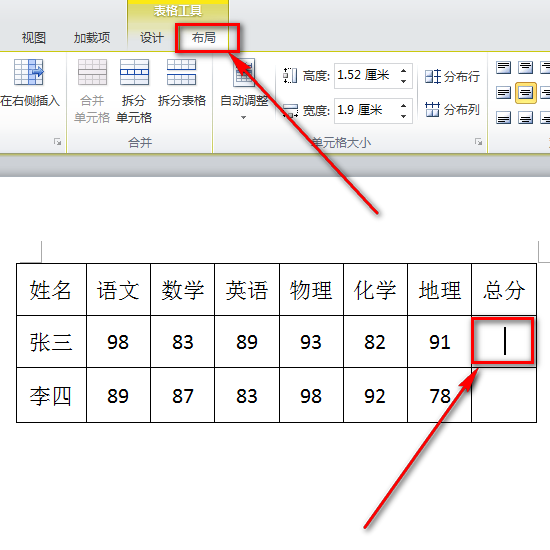Image resolution: width=550 pixels, height=550 pixels.
Task: Click 李四's 地理 score 78
Action: [x=440, y=395]
